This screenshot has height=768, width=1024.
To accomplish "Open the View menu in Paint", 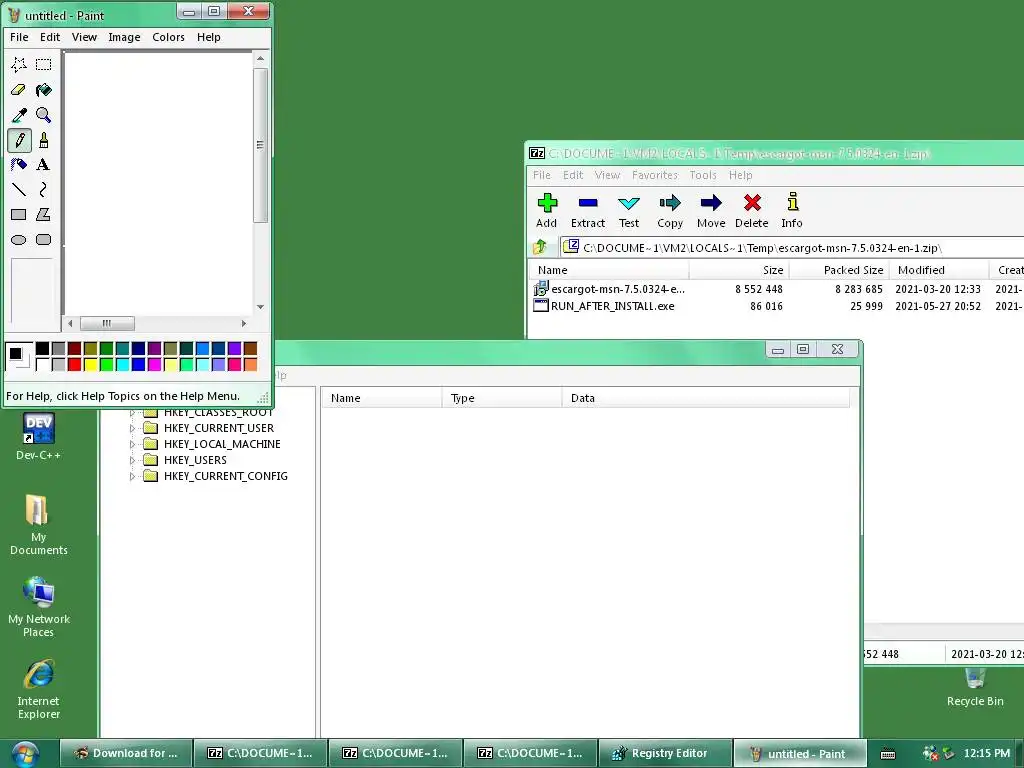I will click(x=84, y=37).
